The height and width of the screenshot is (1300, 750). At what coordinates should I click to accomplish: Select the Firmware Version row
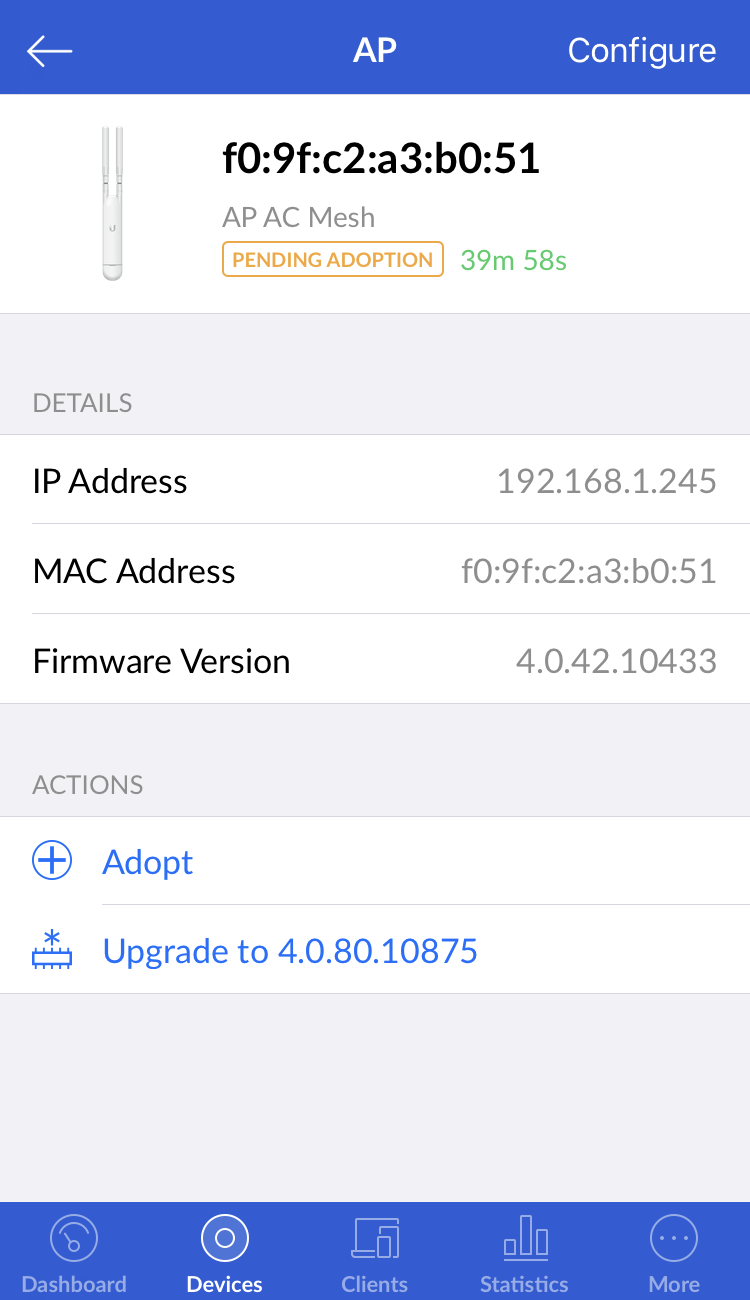(375, 661)
